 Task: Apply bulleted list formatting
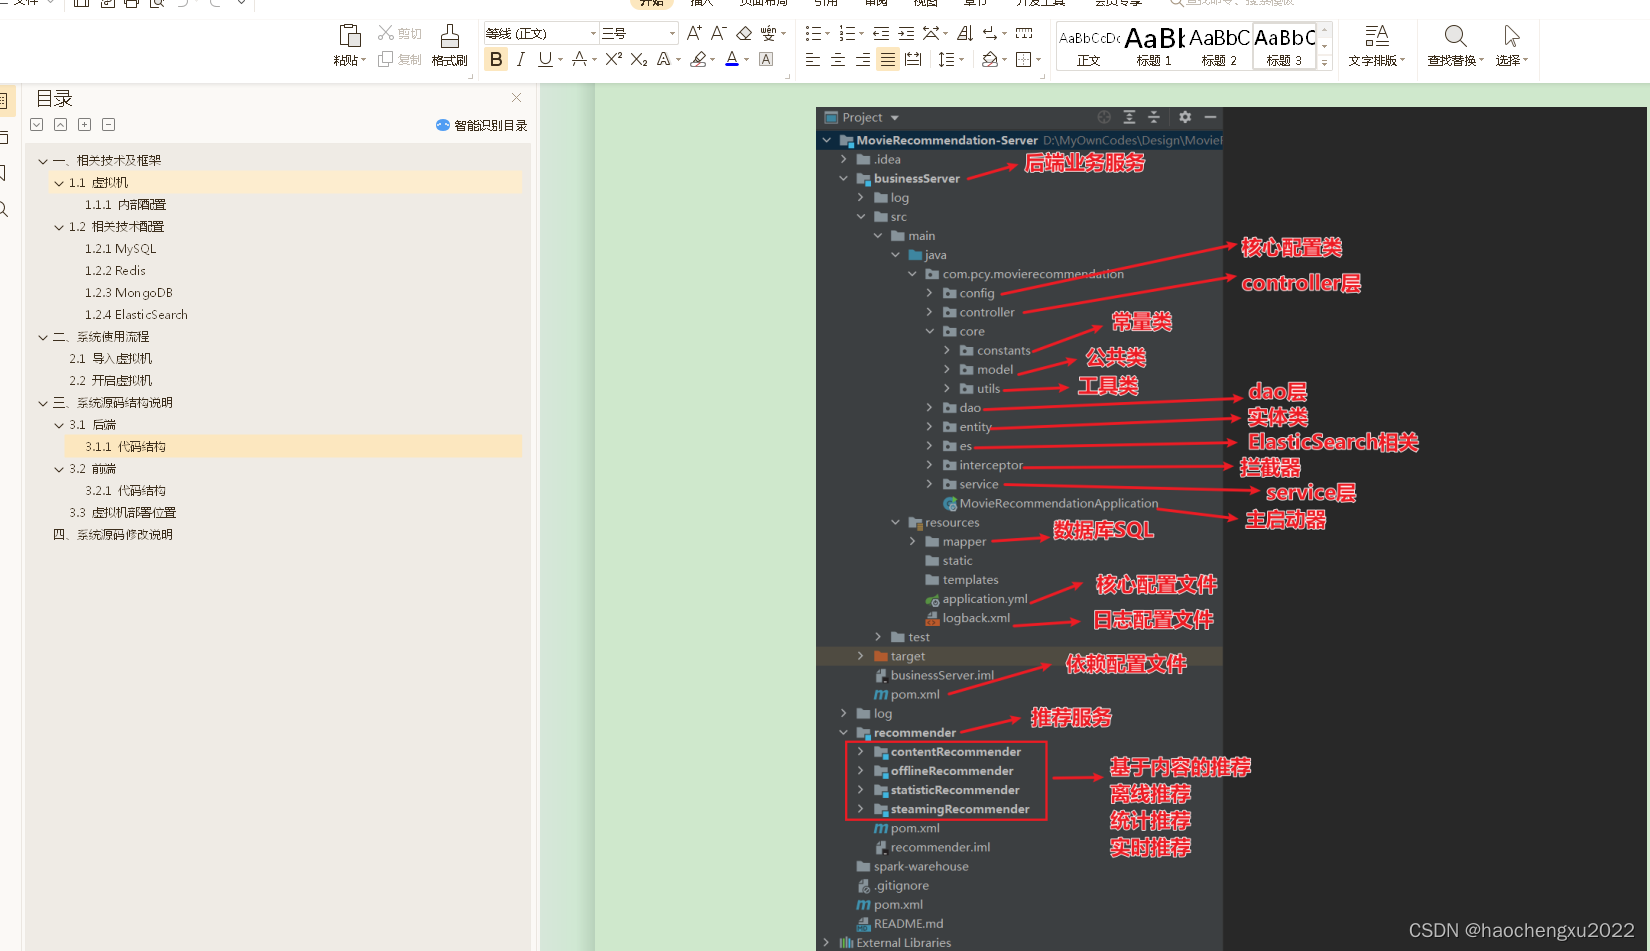coord(814,34)
